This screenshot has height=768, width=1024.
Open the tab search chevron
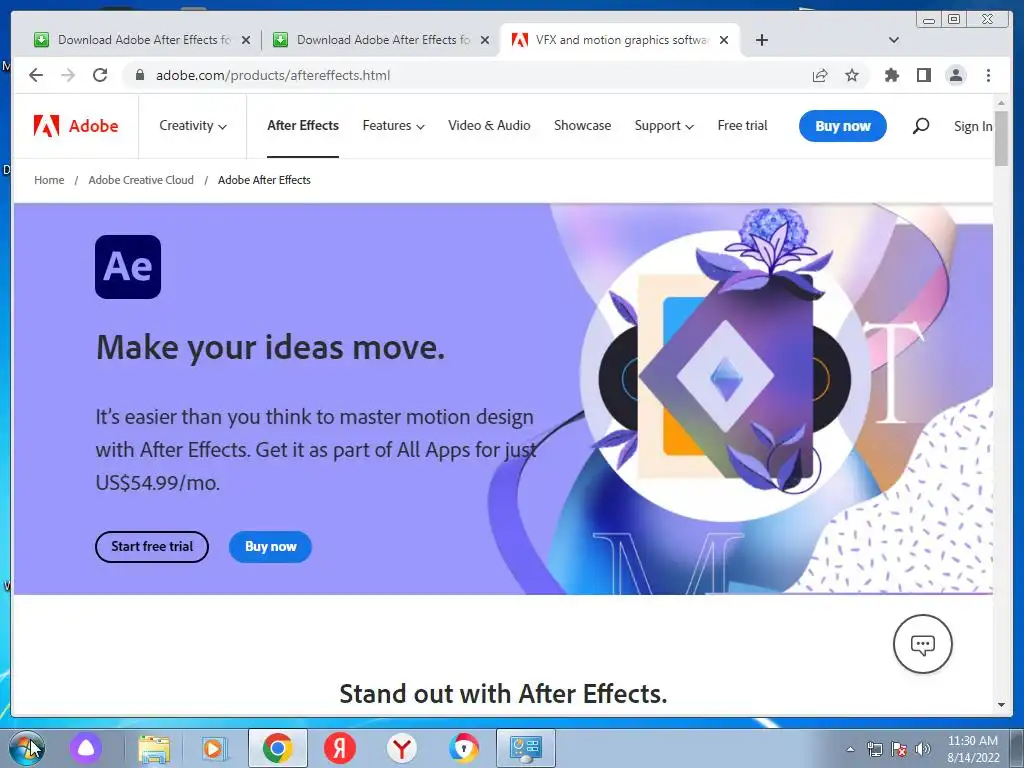(894, 40)
